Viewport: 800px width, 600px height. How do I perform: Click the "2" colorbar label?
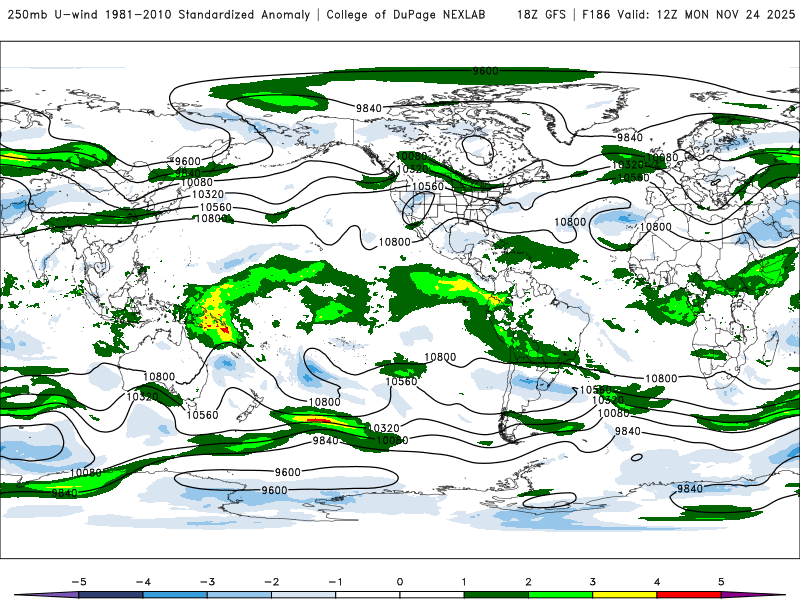pos(528,582)
